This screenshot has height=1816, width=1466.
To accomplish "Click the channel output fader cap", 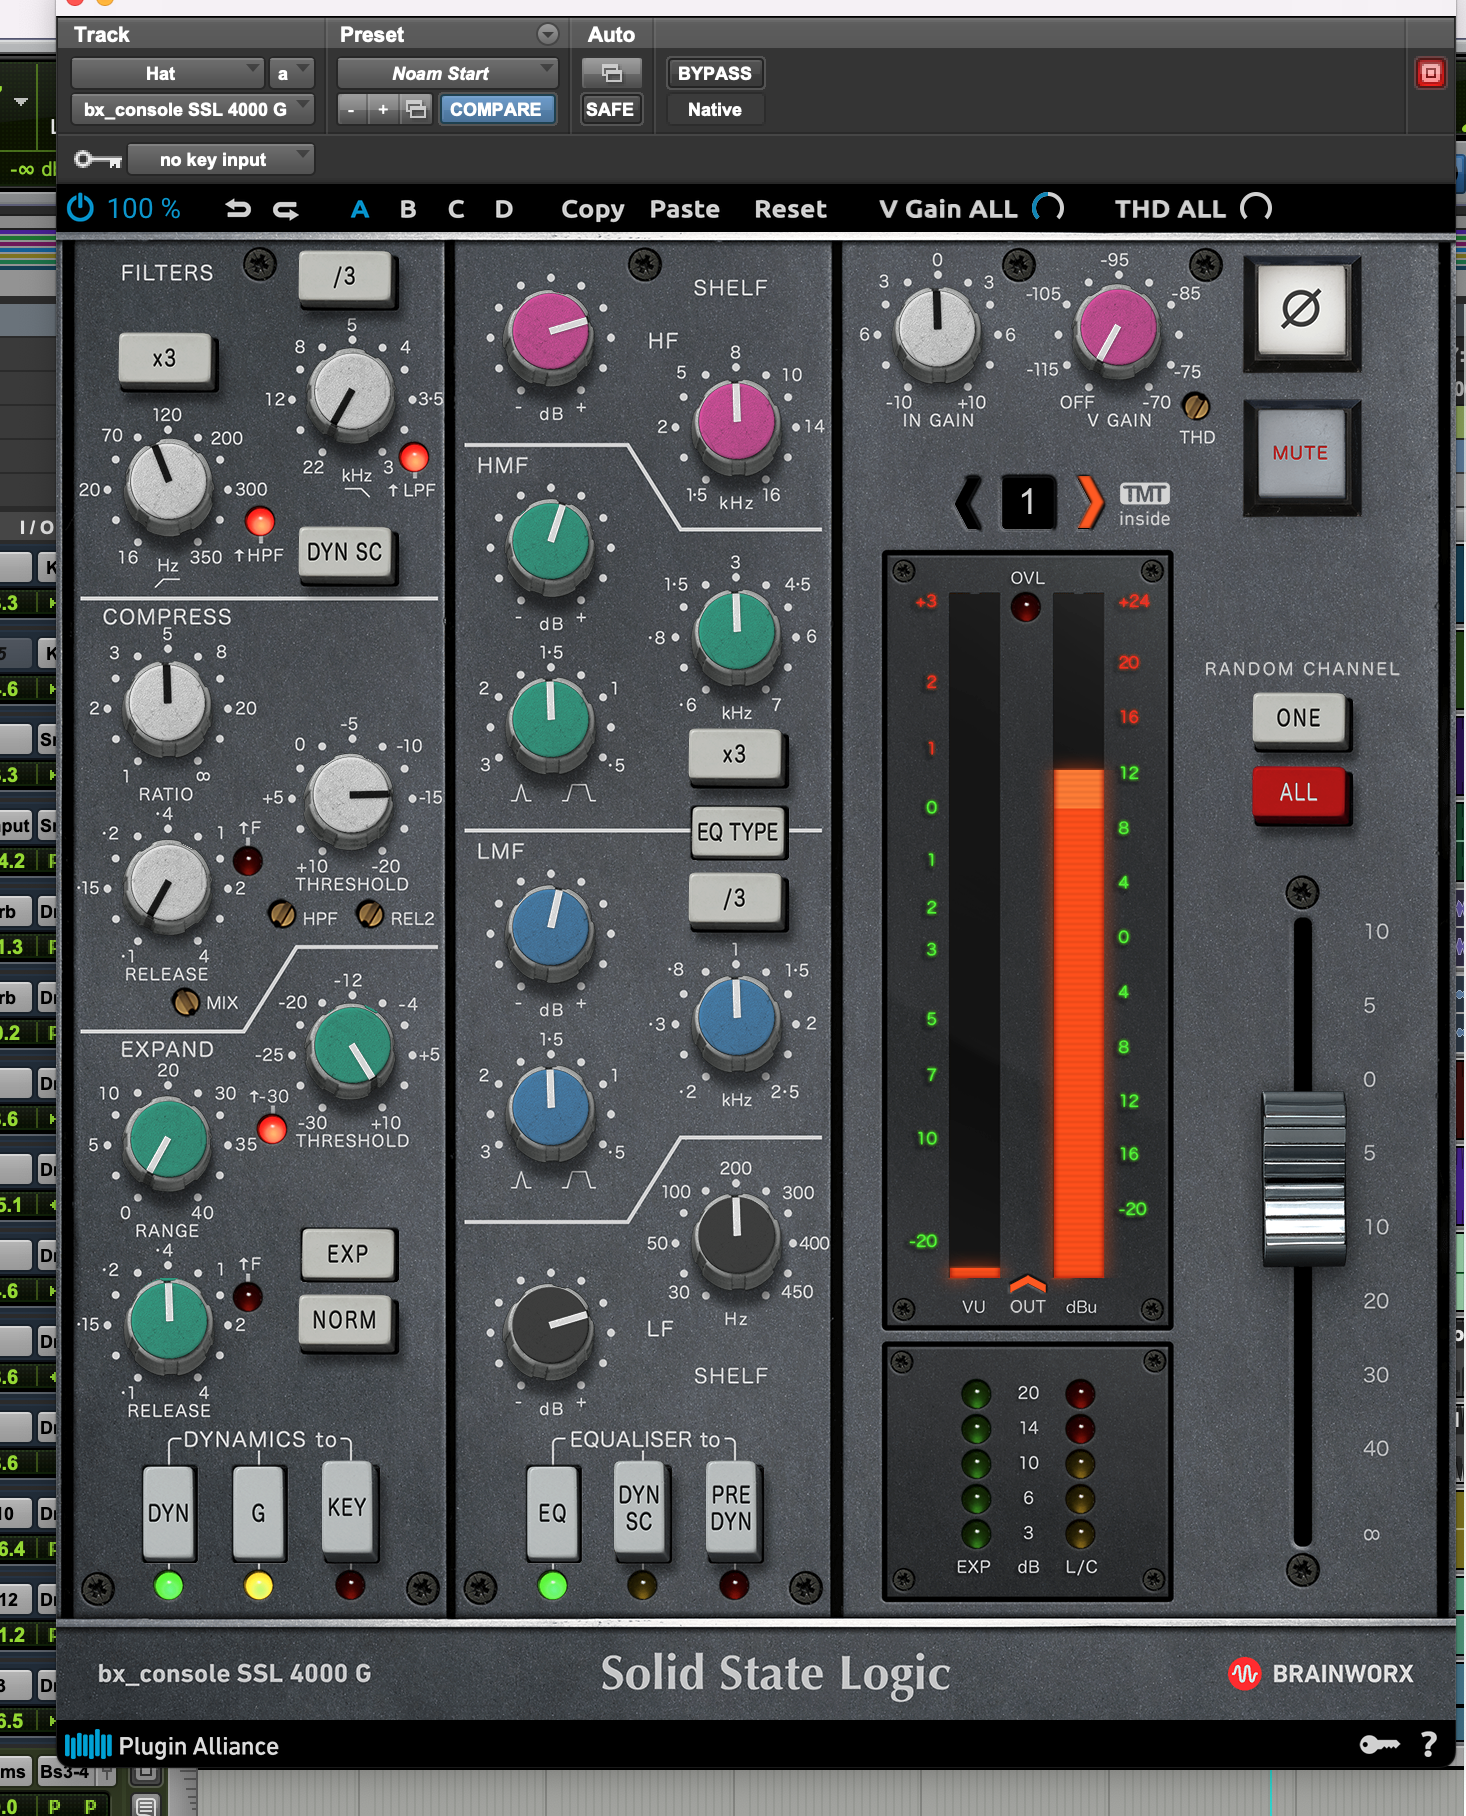I will pyautogui.click(x=1303, y=1179).
